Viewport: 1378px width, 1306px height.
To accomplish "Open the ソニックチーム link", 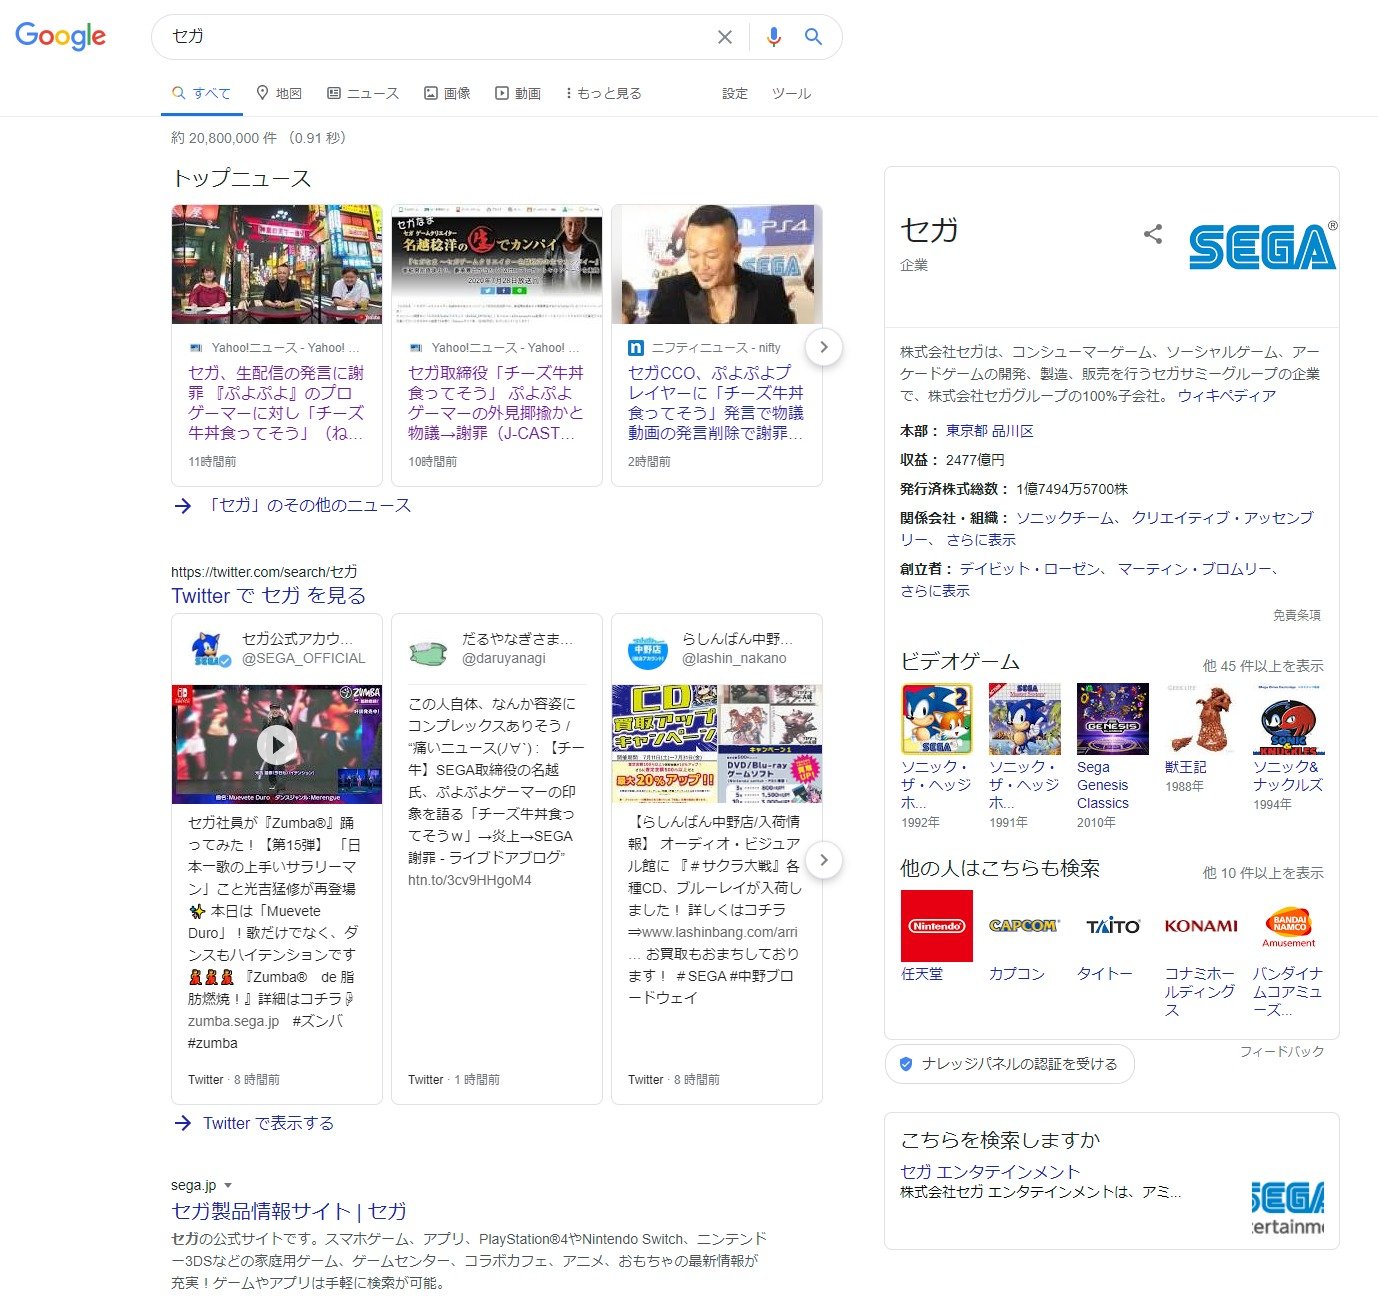I will click(x=1066, y=518).
